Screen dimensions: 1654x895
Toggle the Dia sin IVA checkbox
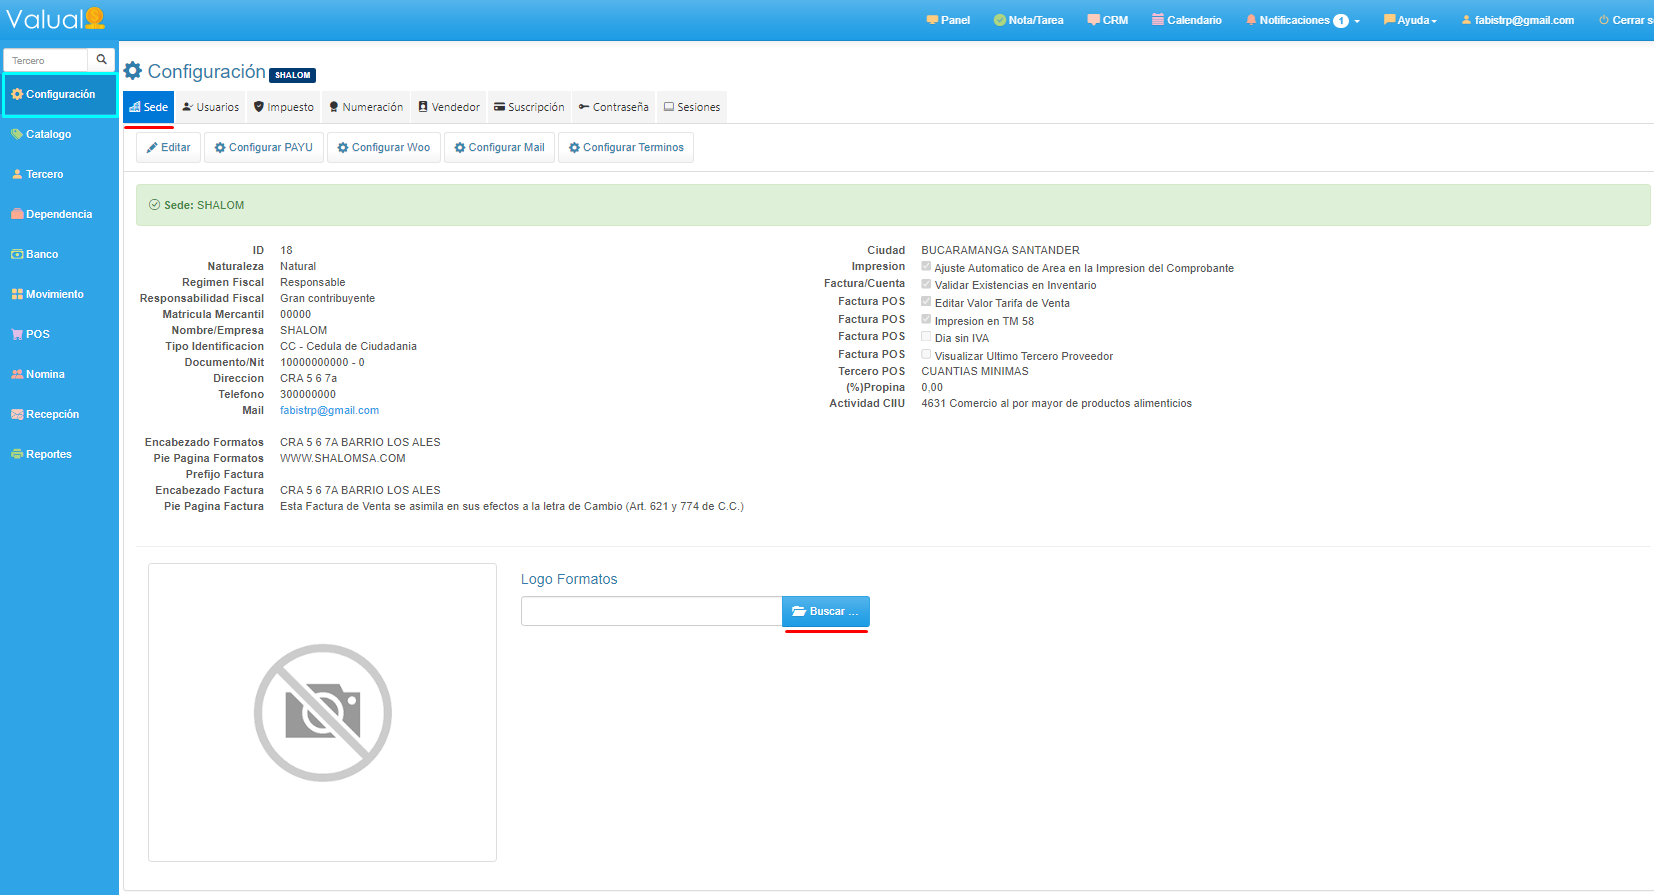click(x=926, y=337)
